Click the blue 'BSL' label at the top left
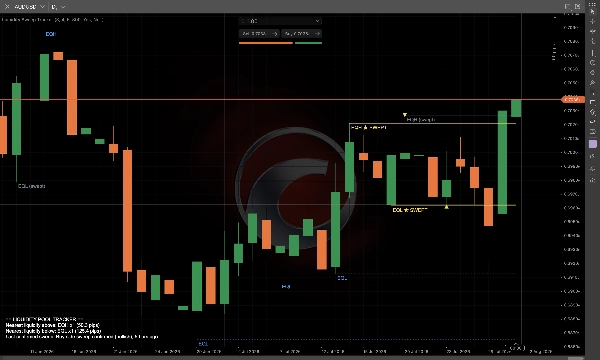600x360 pixels. click(51, 34)
